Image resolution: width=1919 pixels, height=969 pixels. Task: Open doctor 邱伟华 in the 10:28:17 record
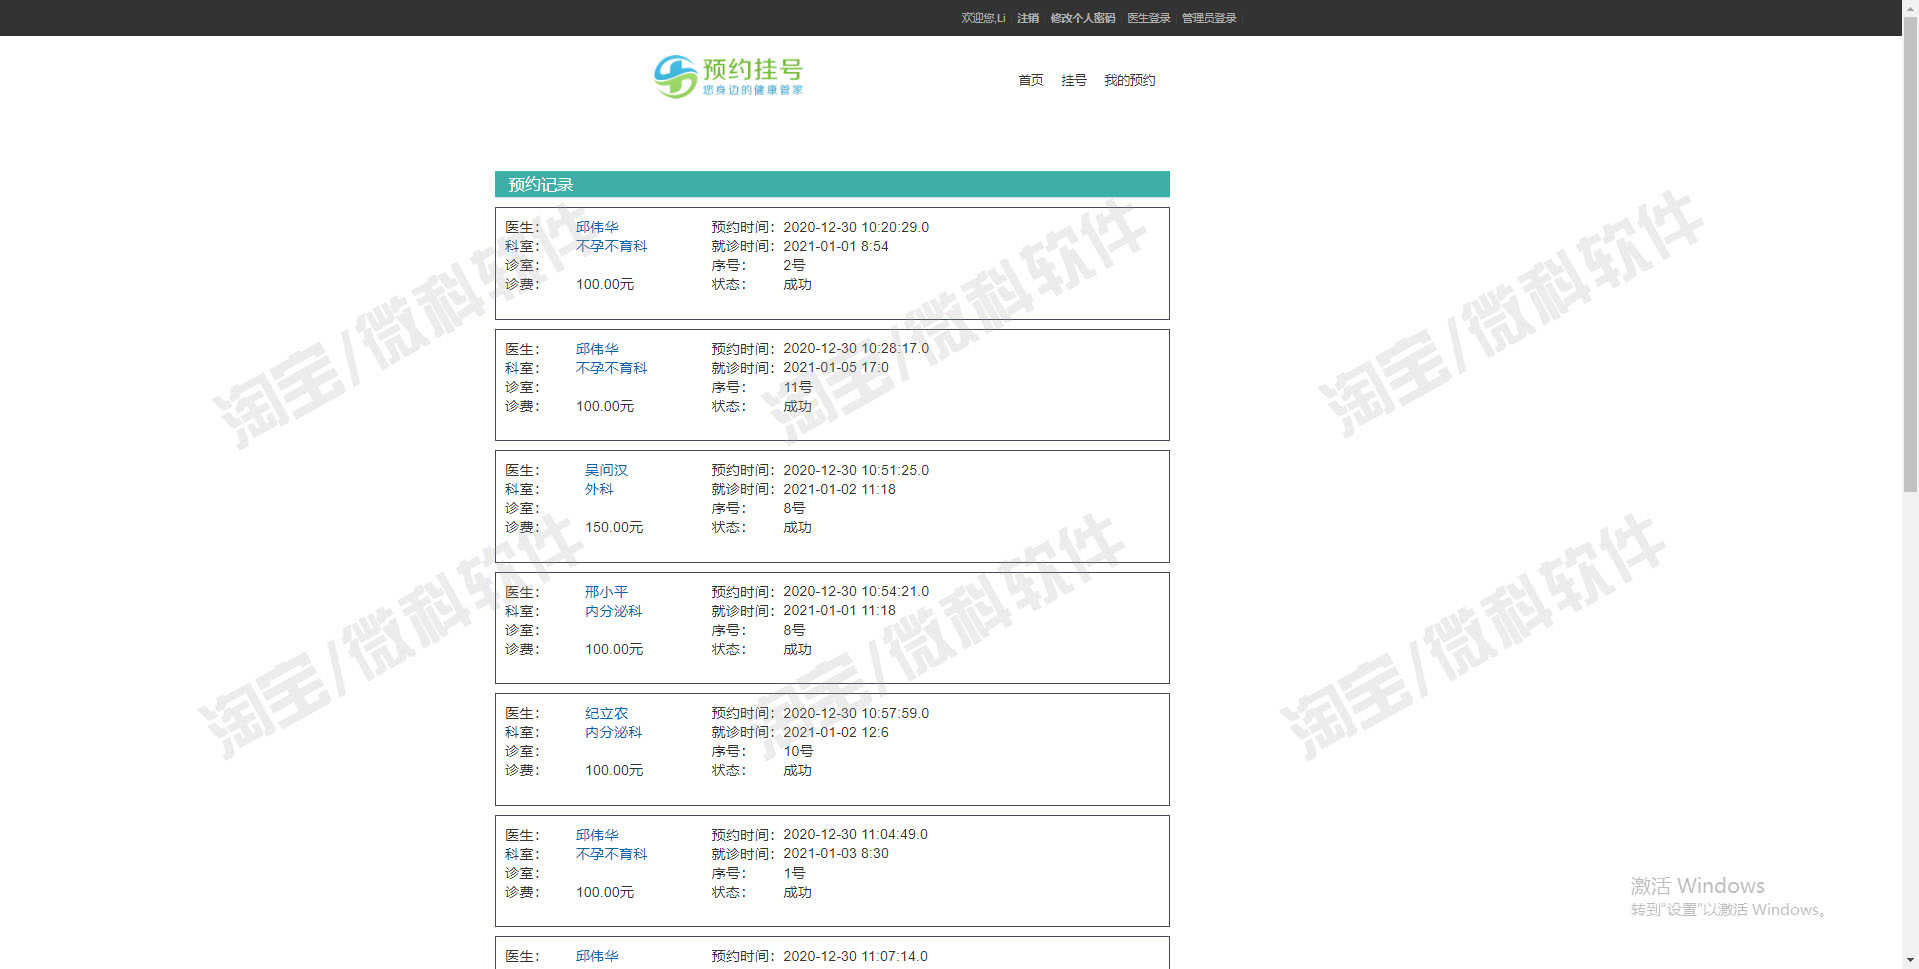pyautogui.click(x=597, y=349)
